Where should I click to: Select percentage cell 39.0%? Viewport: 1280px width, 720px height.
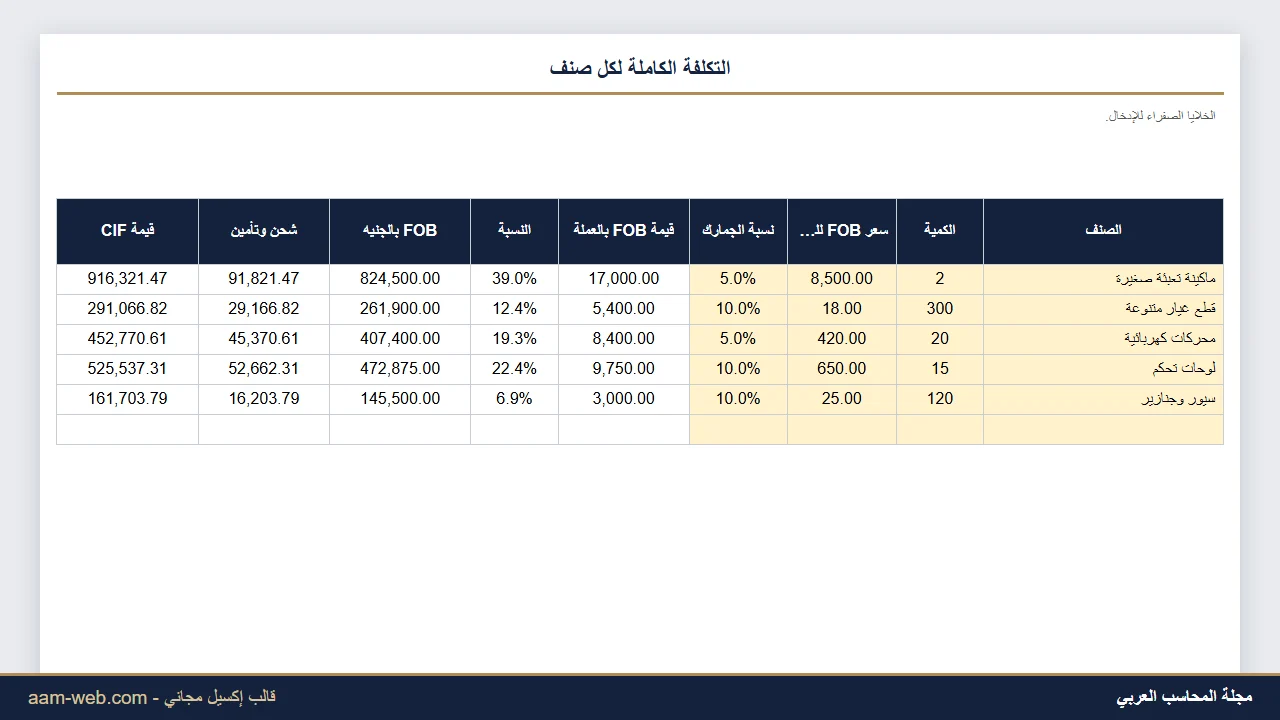pyautogui.click(x=514, y=279)
